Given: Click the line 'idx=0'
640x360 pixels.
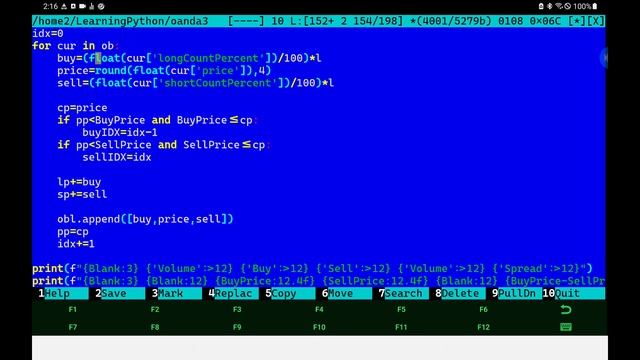Looking at the screenshot, I should (x=48, y=33).
